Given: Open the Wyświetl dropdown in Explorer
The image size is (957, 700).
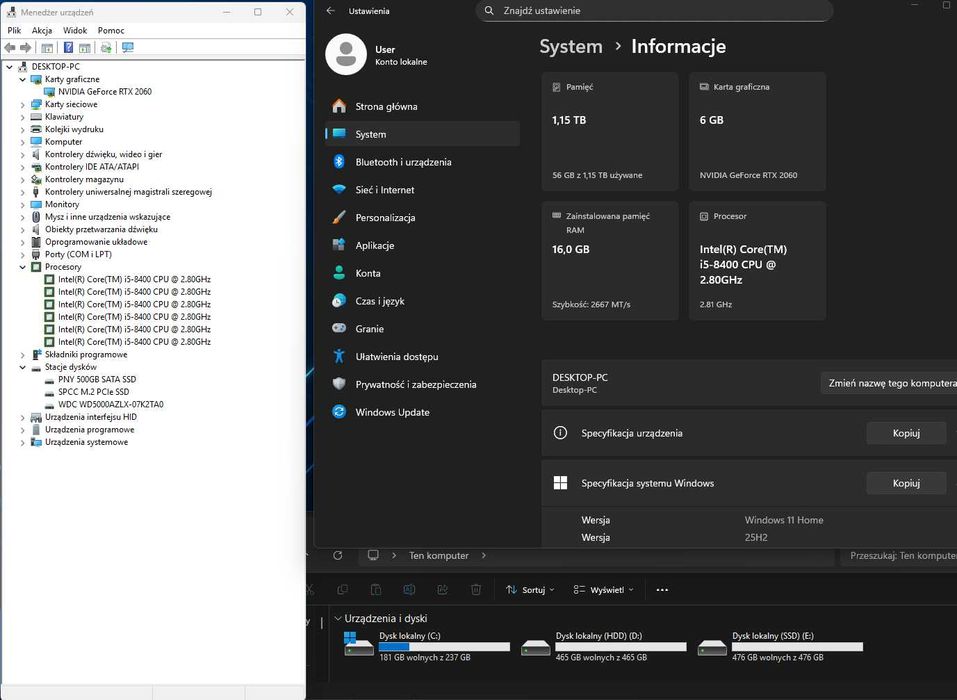Looking at the screenshot, I should (x=604, y=590).
